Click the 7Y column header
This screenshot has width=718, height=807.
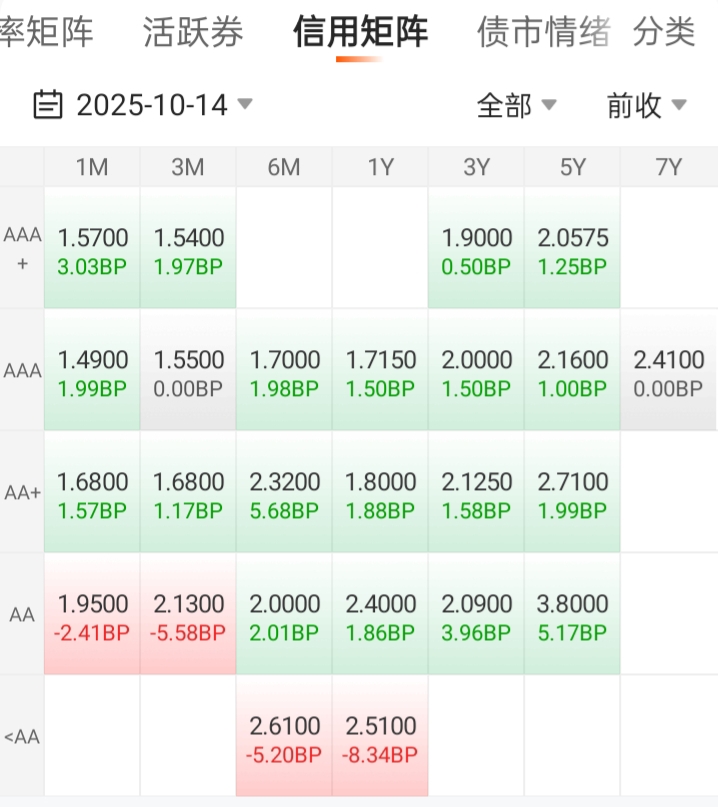tap(668, 167)
